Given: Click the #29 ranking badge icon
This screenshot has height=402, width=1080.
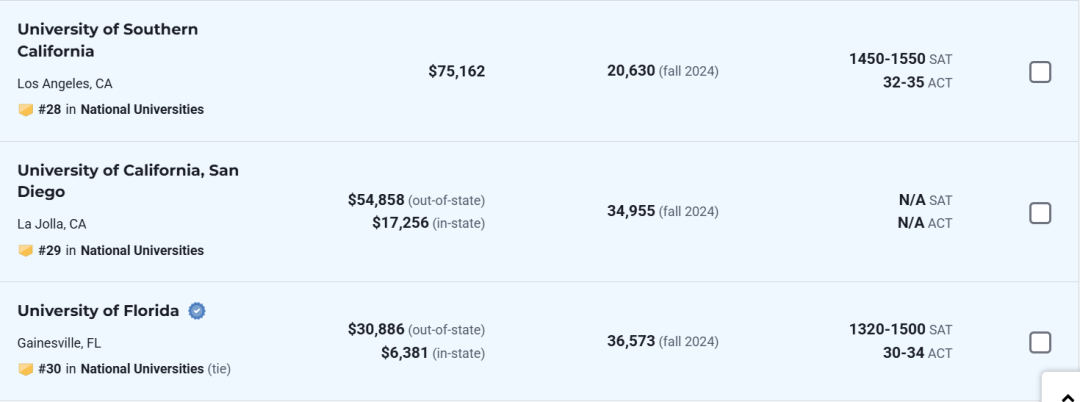Looking at the screenshot, I should (x=26, y=251).
